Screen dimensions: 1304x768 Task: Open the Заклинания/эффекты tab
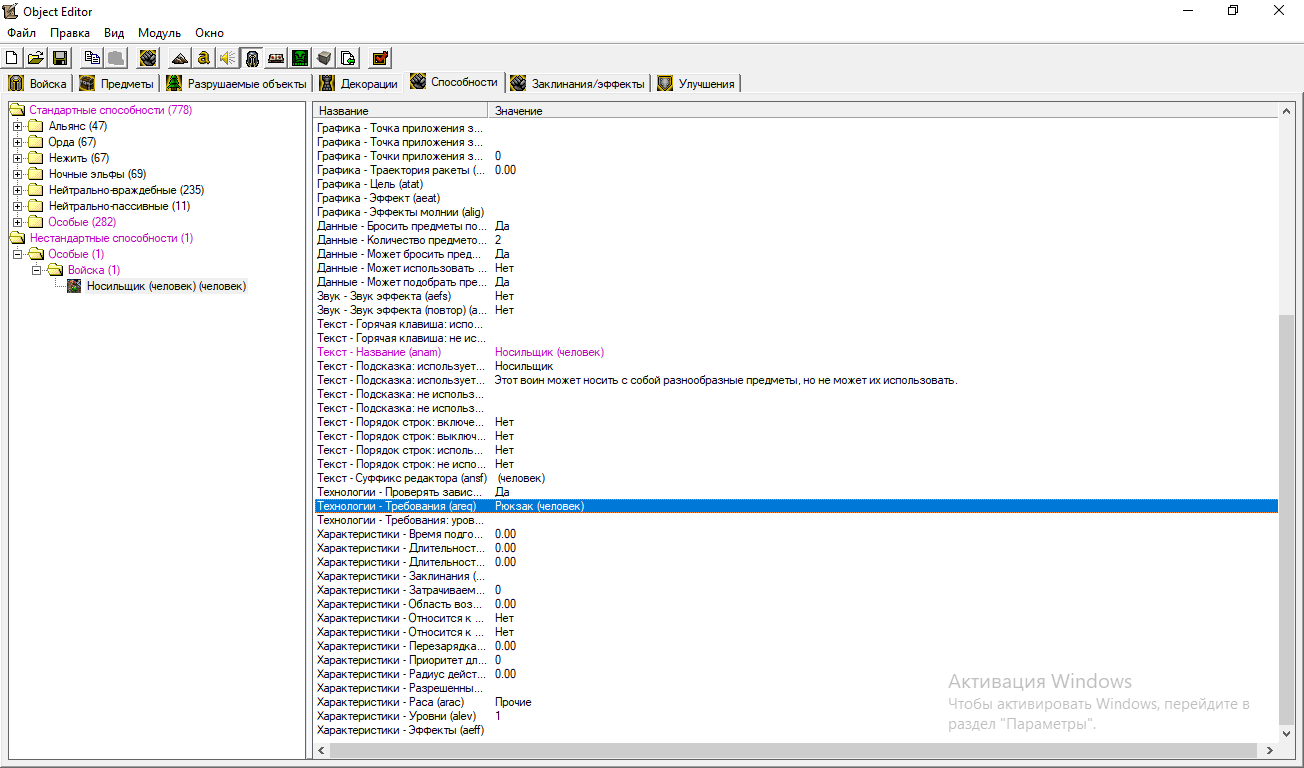578,84
